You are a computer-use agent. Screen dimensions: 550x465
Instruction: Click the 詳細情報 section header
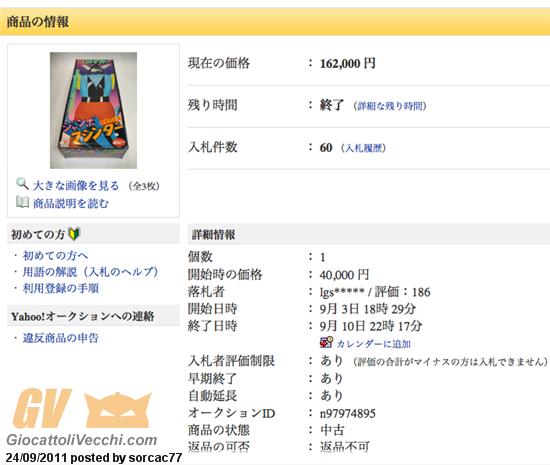(x=369, y=234)
